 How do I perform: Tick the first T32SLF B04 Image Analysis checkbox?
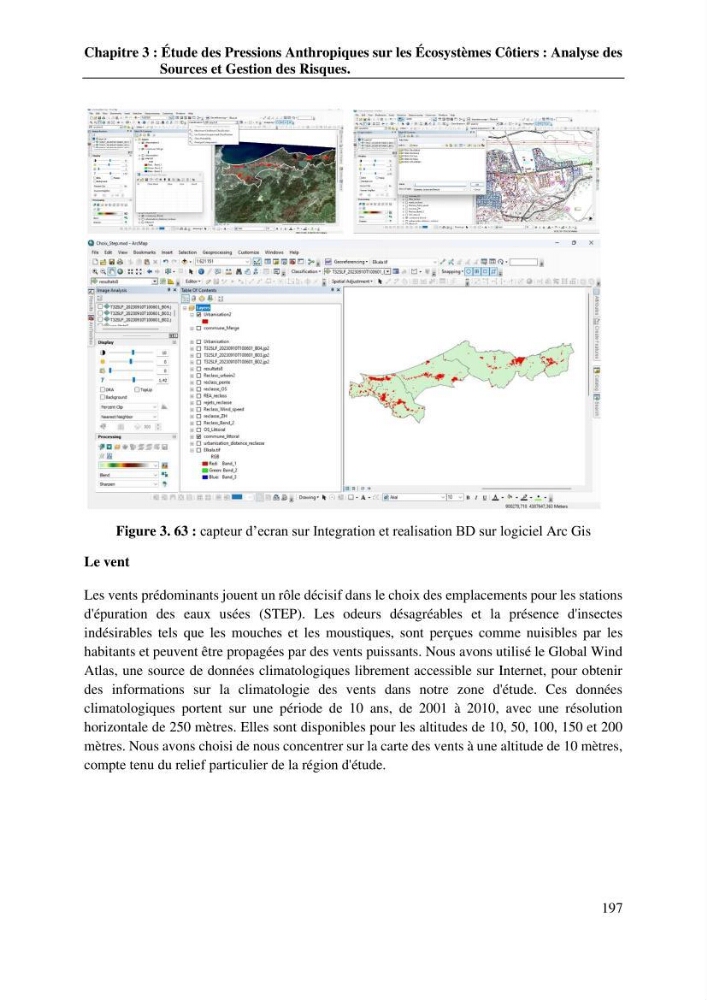[x=100, y=307]
